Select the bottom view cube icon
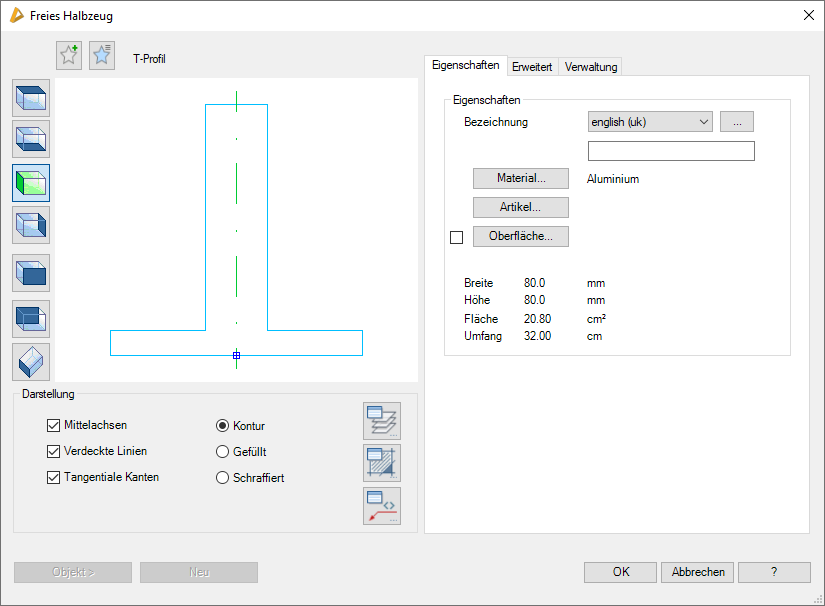This screenshot has width=825, height=606. [31, 139]
